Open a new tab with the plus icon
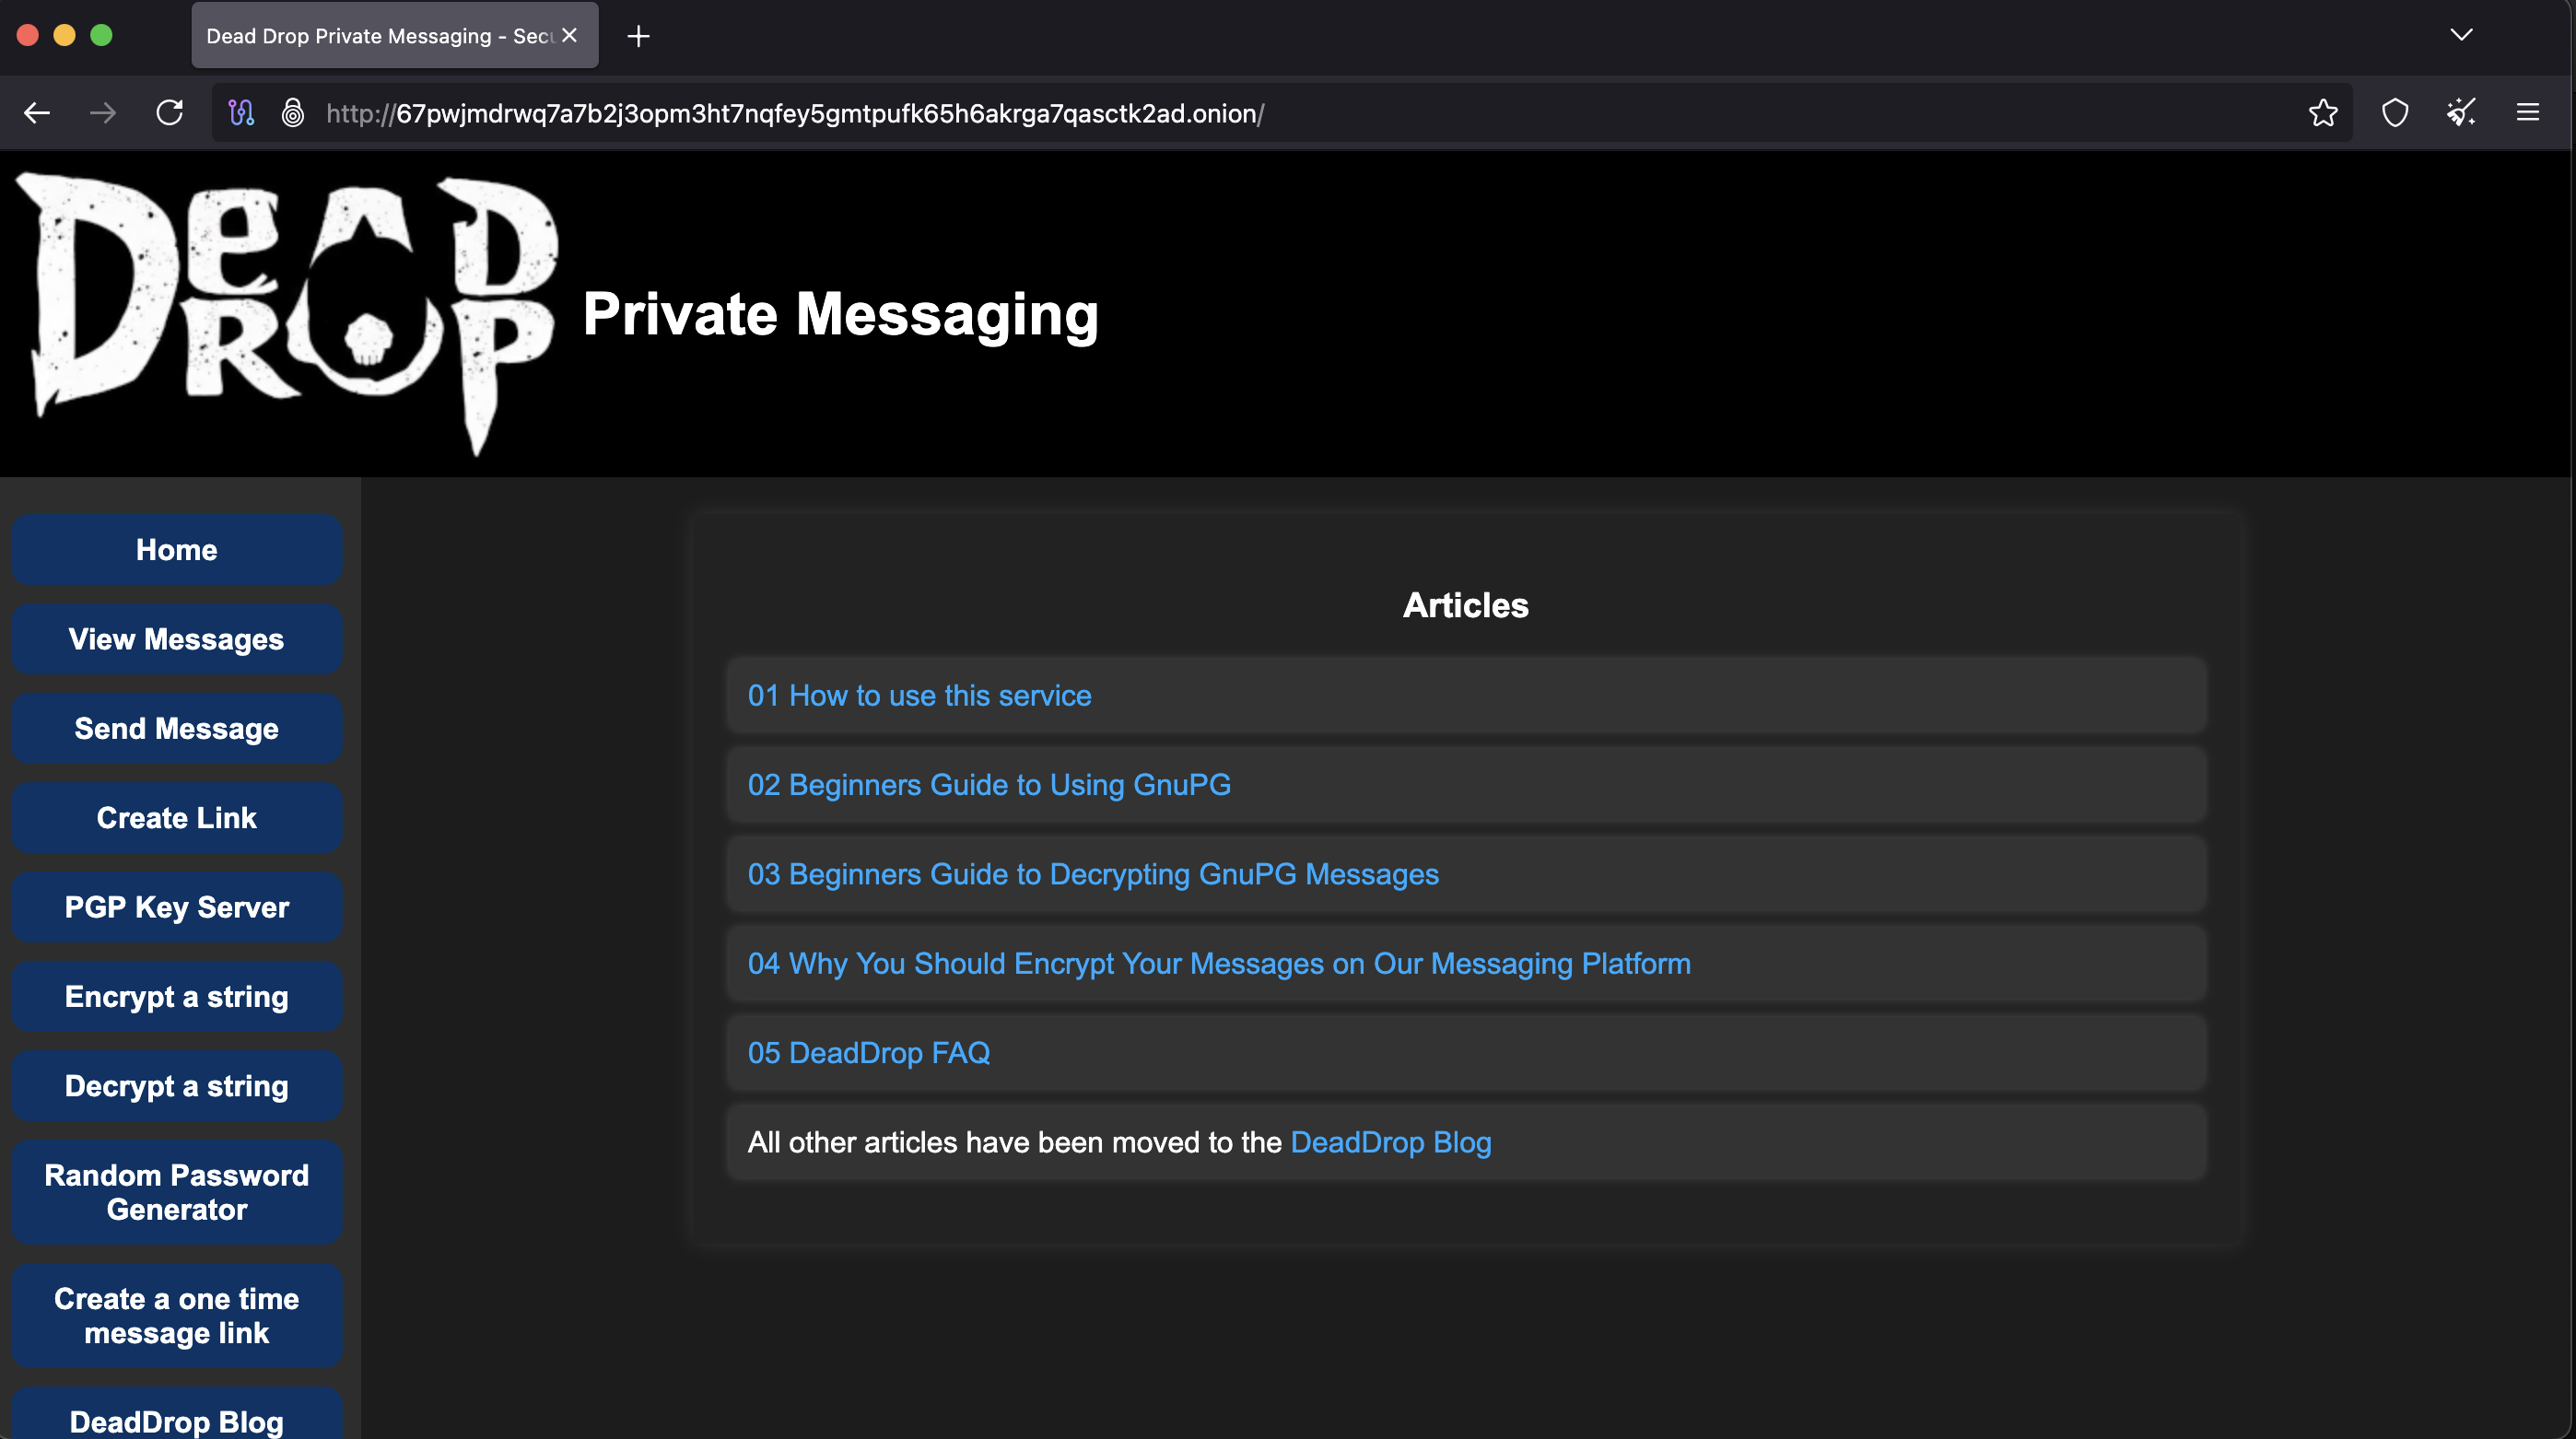This screenshot has width=2576, height=1439. pyautogui.click(x=638, y=36)
